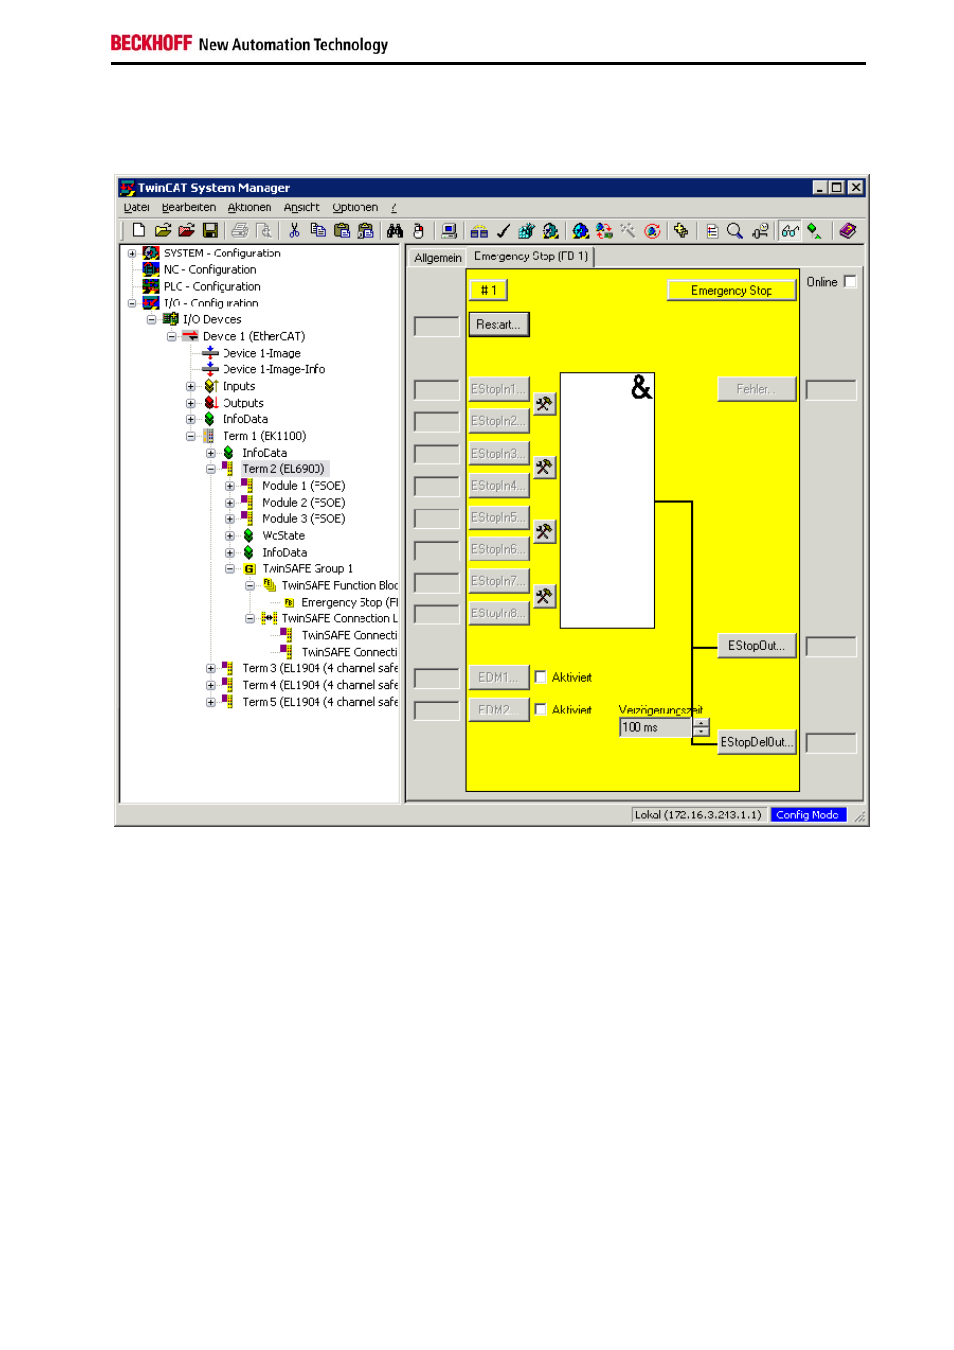Click the Restart... button
This screenshot has height=1350, width=954.
pyautogui.click(x=498, y=325)
